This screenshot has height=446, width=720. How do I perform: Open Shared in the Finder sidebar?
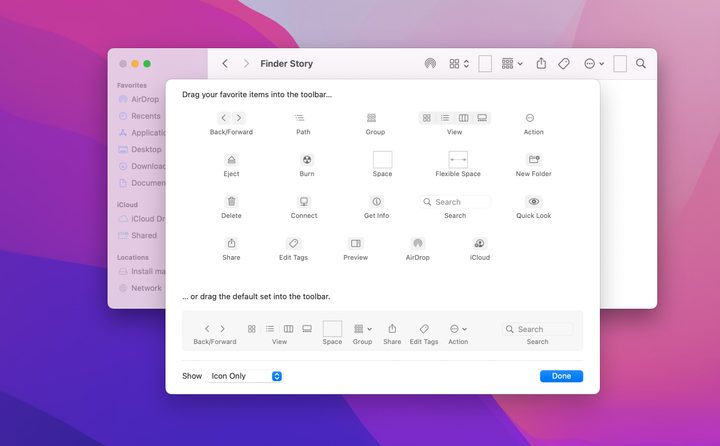pyautogui.click(x=137, y=236)
